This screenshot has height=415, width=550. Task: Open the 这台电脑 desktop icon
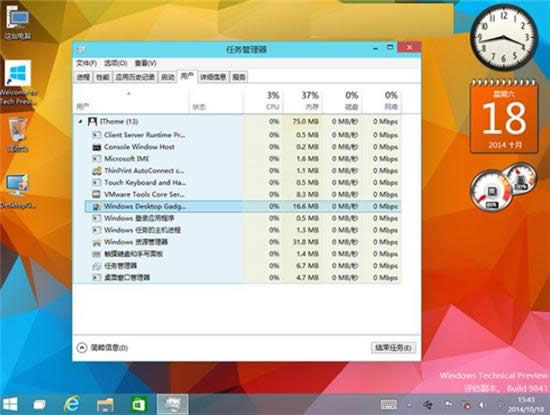(18, 22)
